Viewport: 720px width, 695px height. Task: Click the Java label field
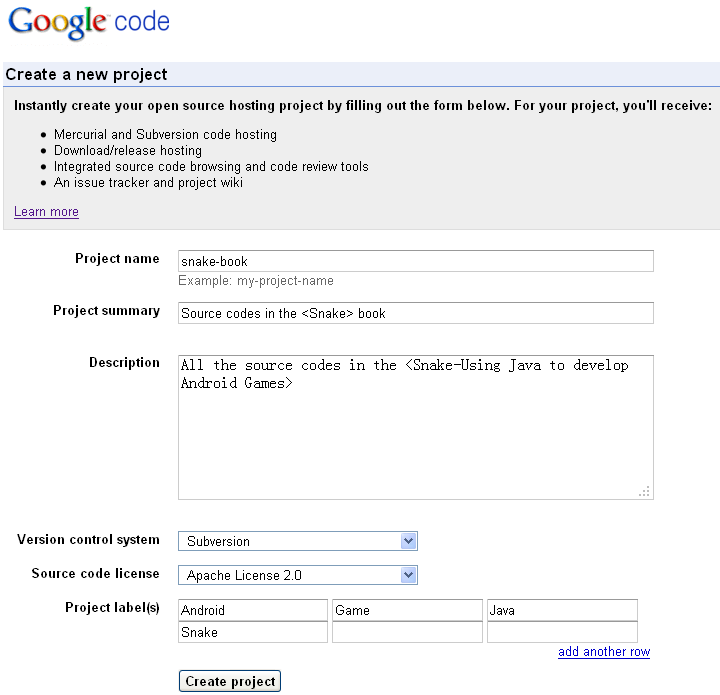pos(562,610)
